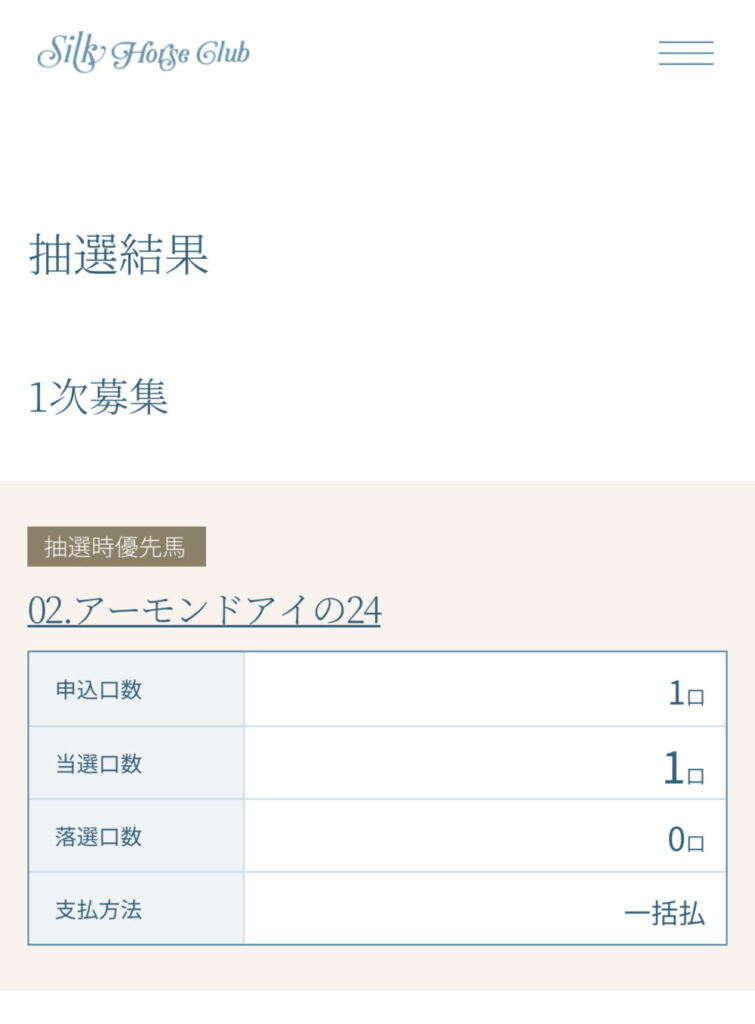Click the word Silk in the logo
Image resolution: width=755 pixels, height=1024 pixels.
pyautogui.click(x=71, y=52)
